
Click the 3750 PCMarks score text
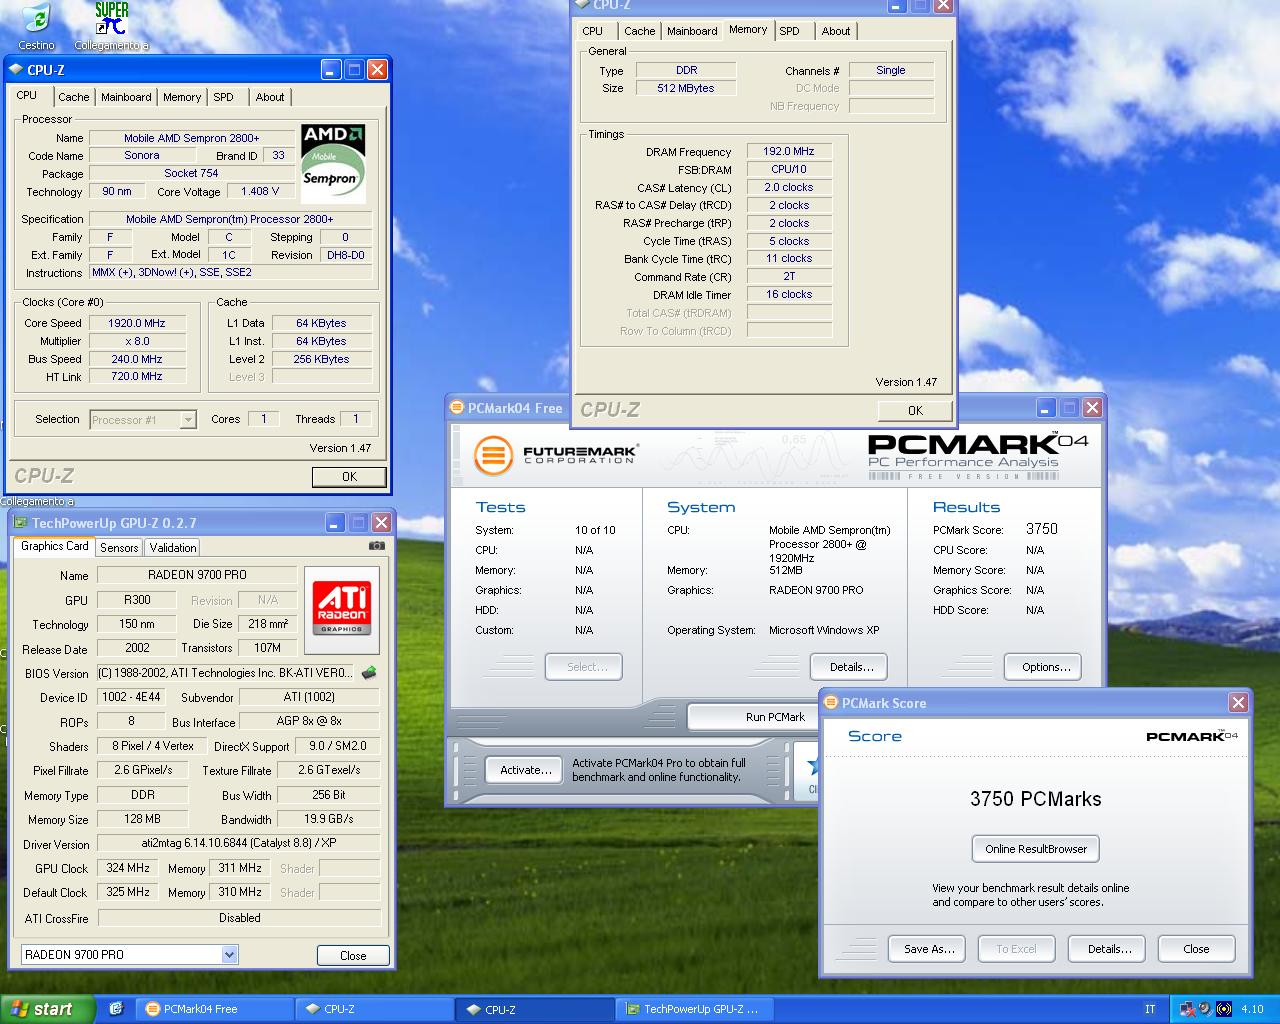point(1035,799)
